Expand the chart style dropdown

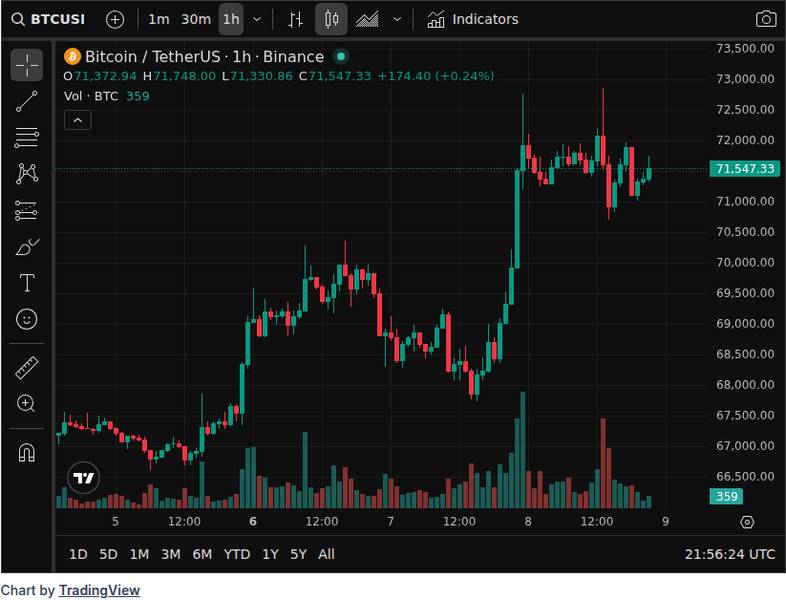[397, 20]
